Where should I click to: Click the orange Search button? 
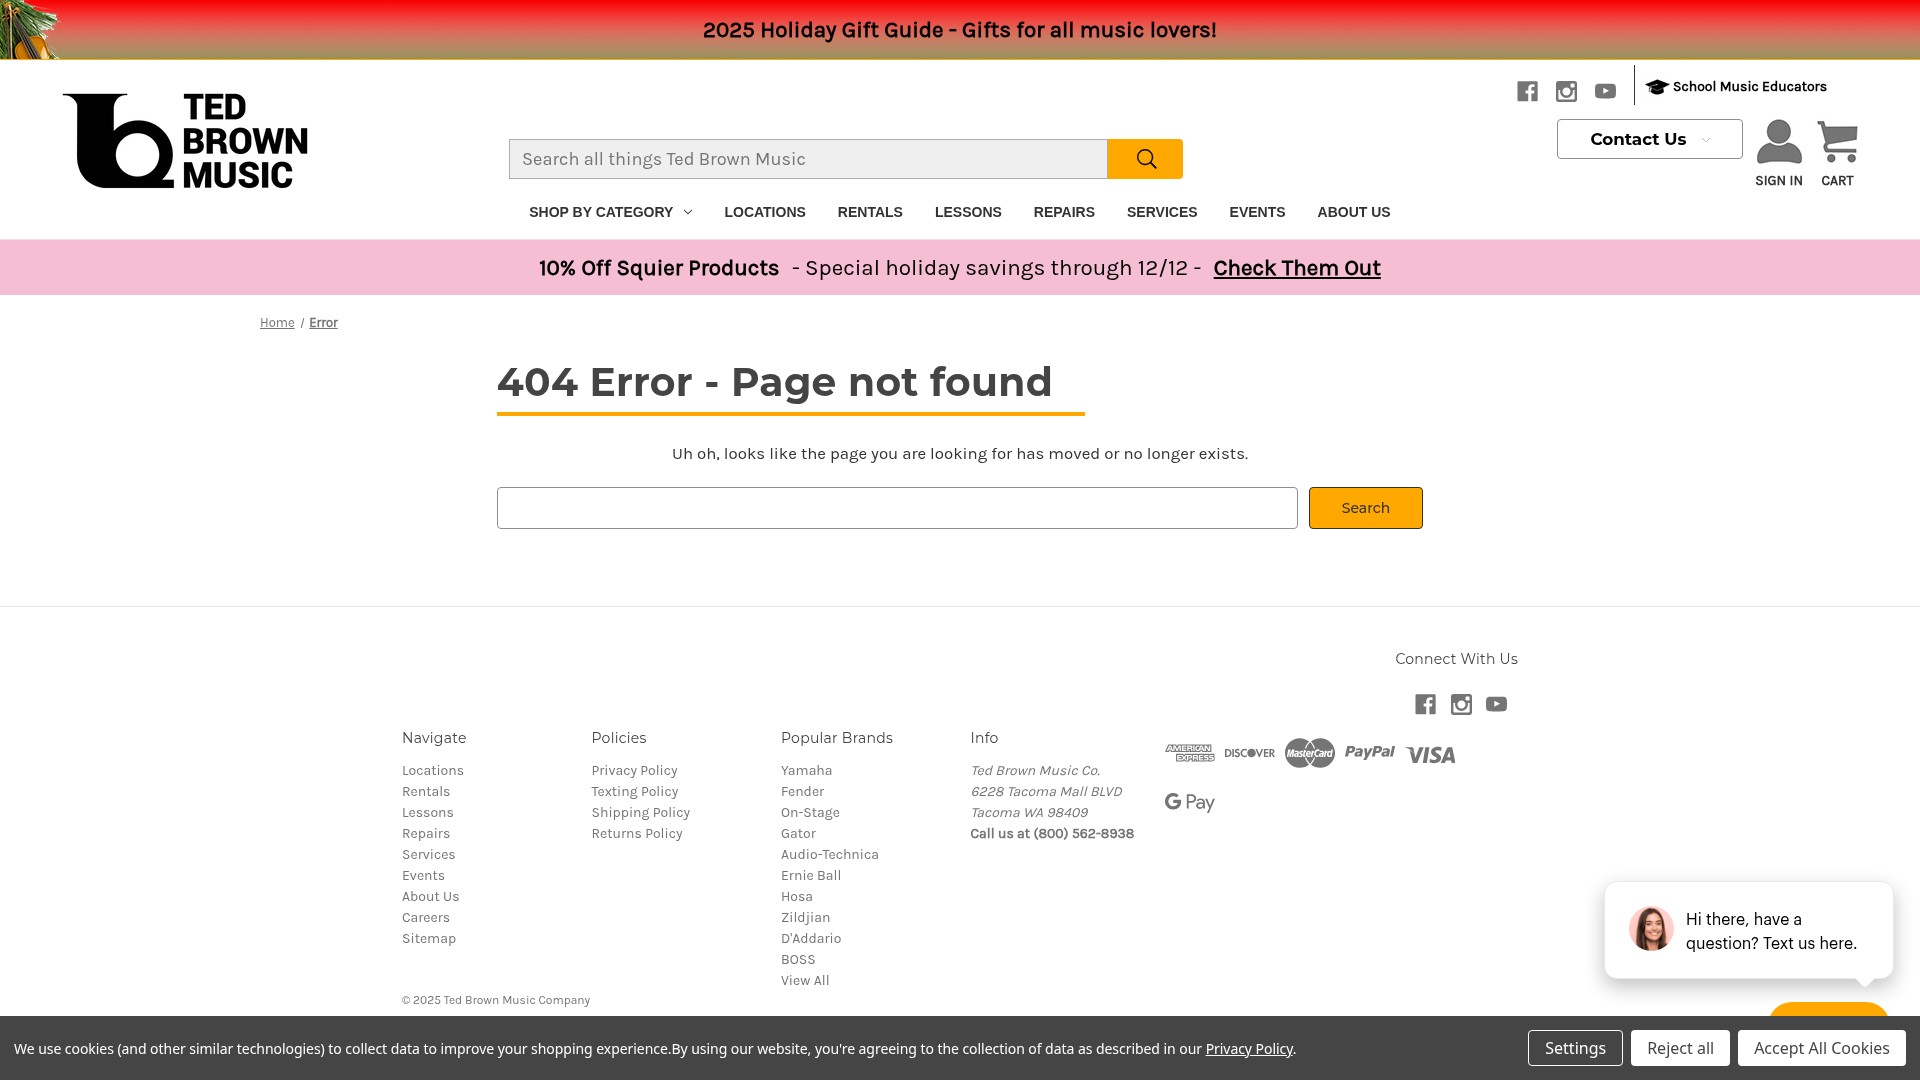[x=1366, y=508]
